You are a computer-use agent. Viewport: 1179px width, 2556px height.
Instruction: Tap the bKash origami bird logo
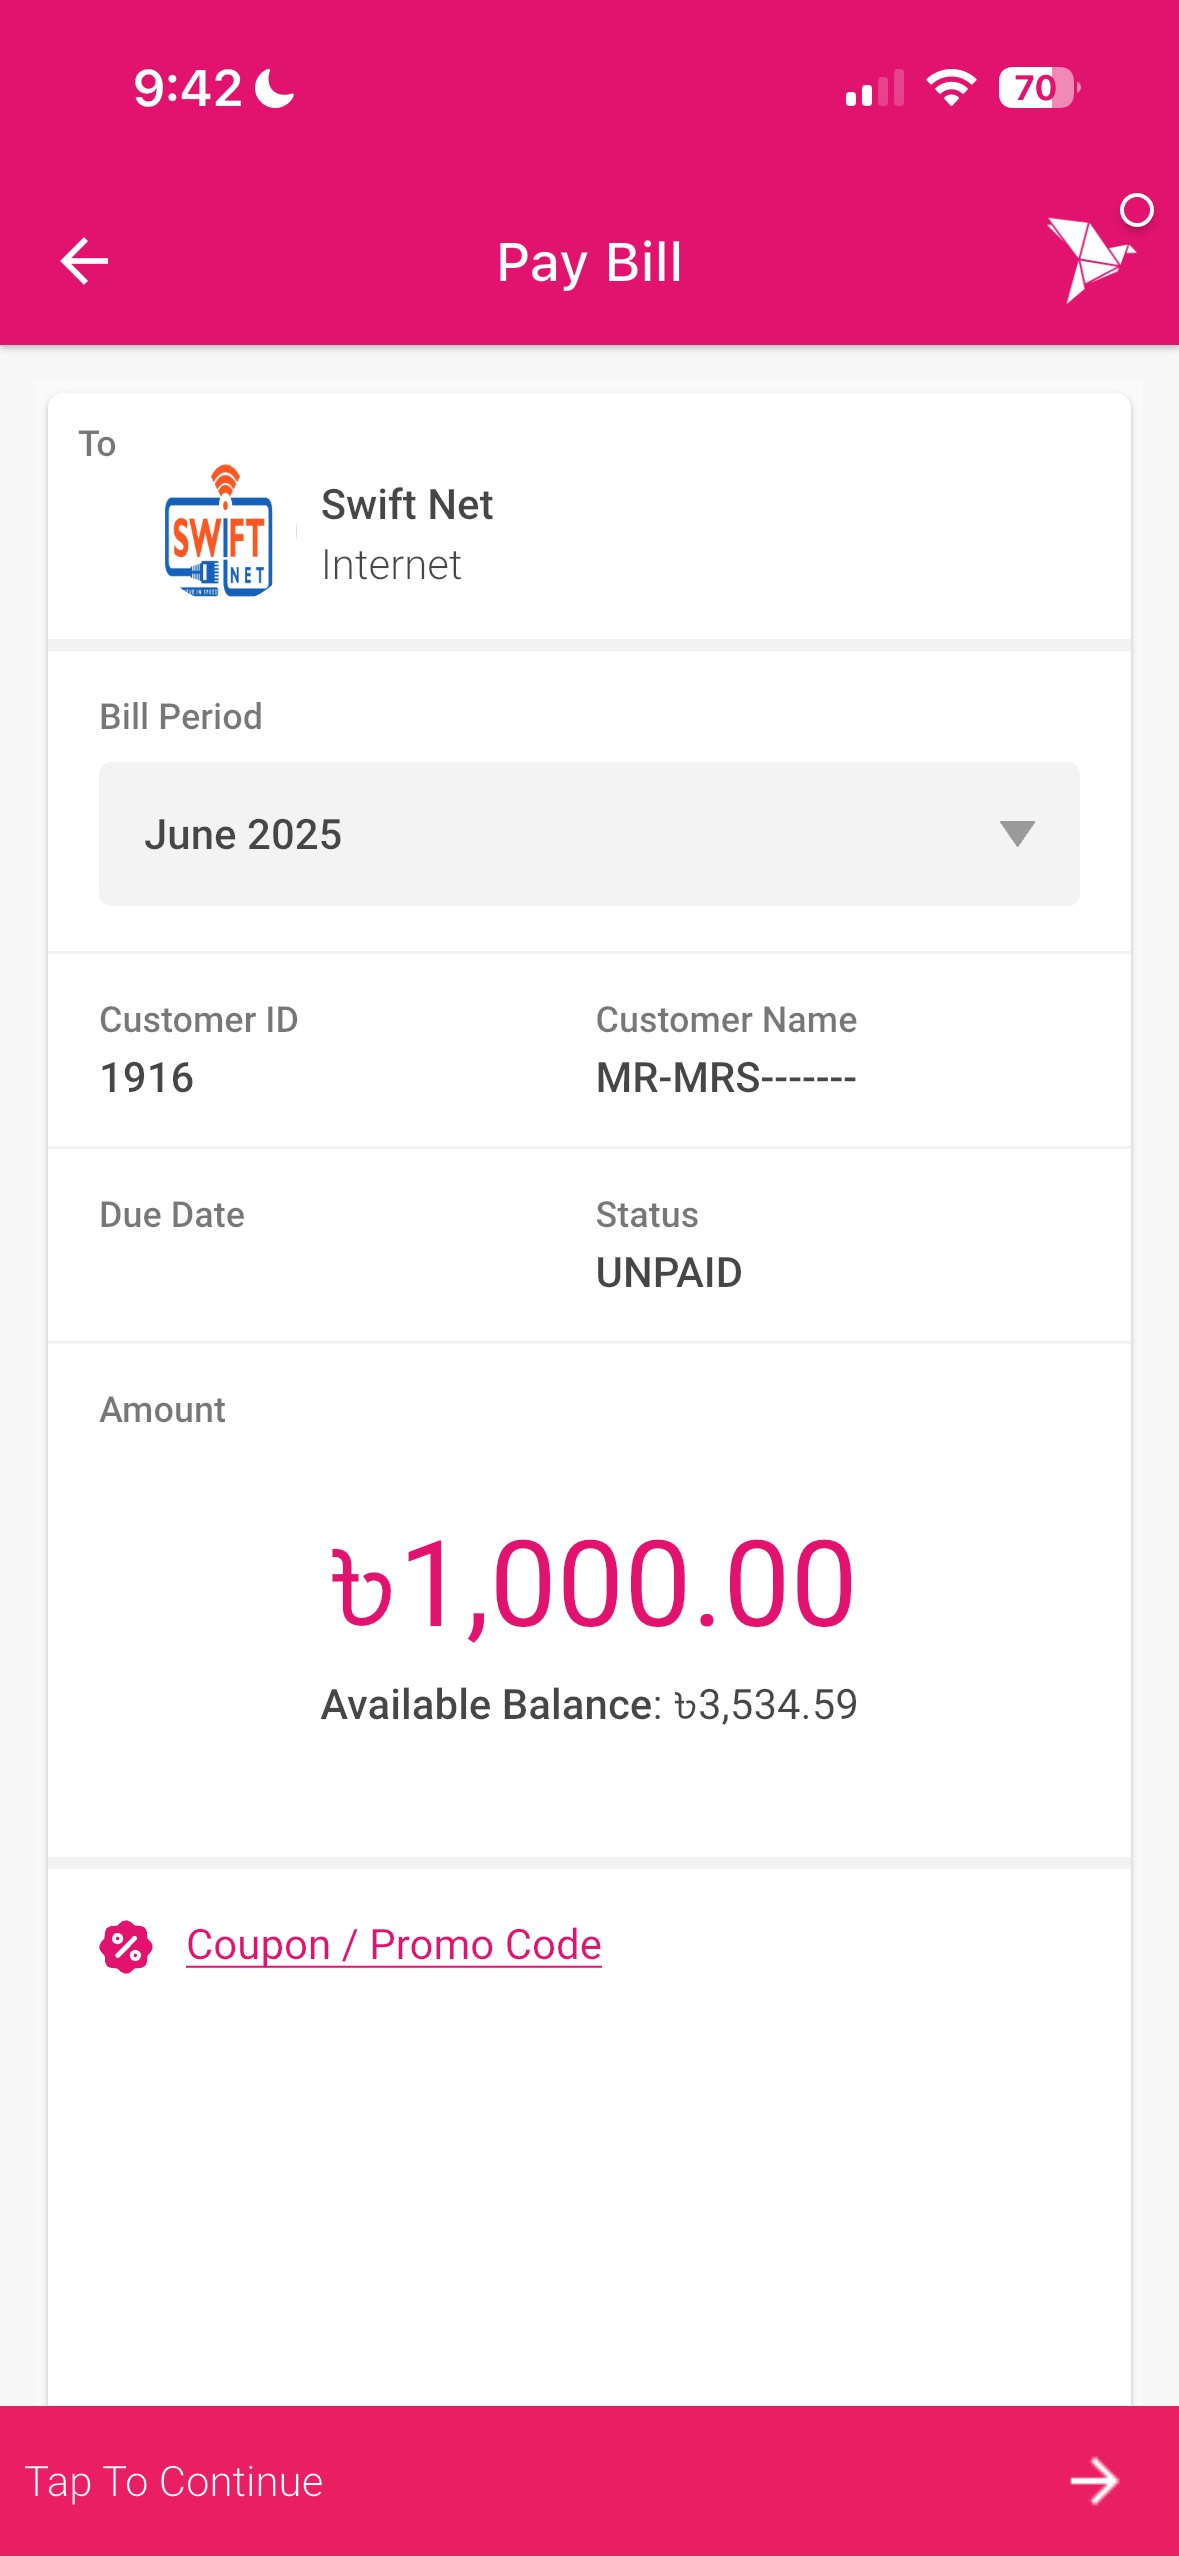(1089, 257)
